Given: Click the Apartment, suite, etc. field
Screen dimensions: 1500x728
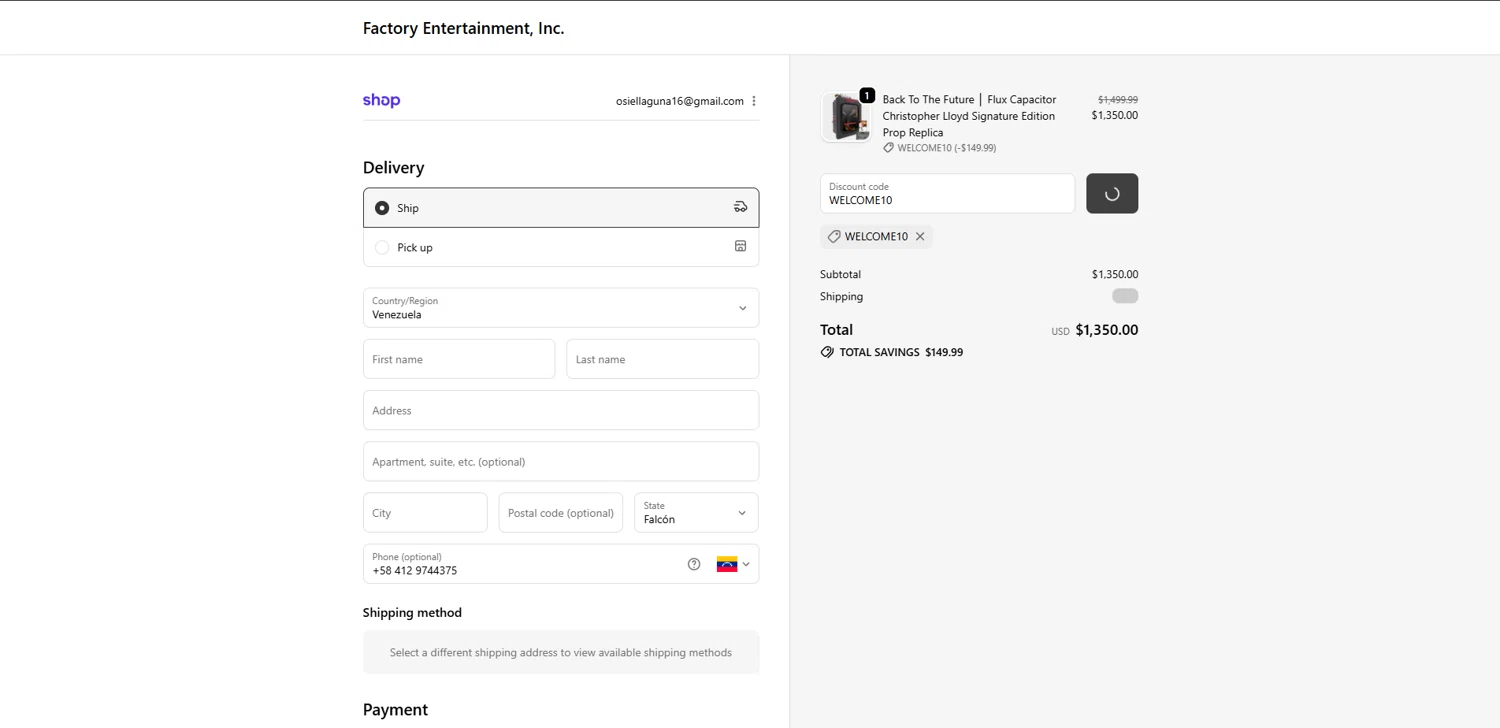Looking at the screenshot, I should click(561, 462).
